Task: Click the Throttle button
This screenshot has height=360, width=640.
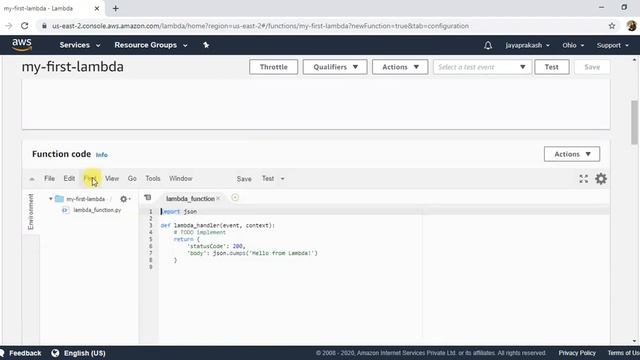Action: click(273, 67)
